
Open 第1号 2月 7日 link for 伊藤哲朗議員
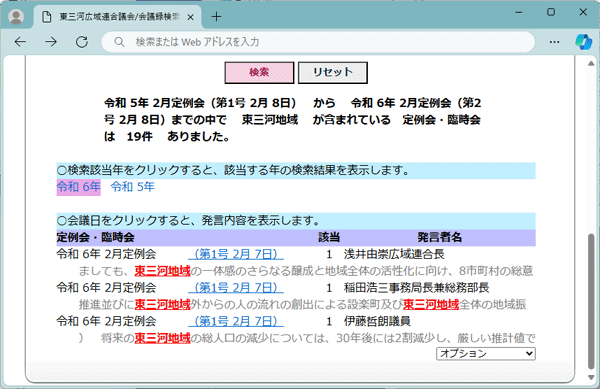(236, 321)
